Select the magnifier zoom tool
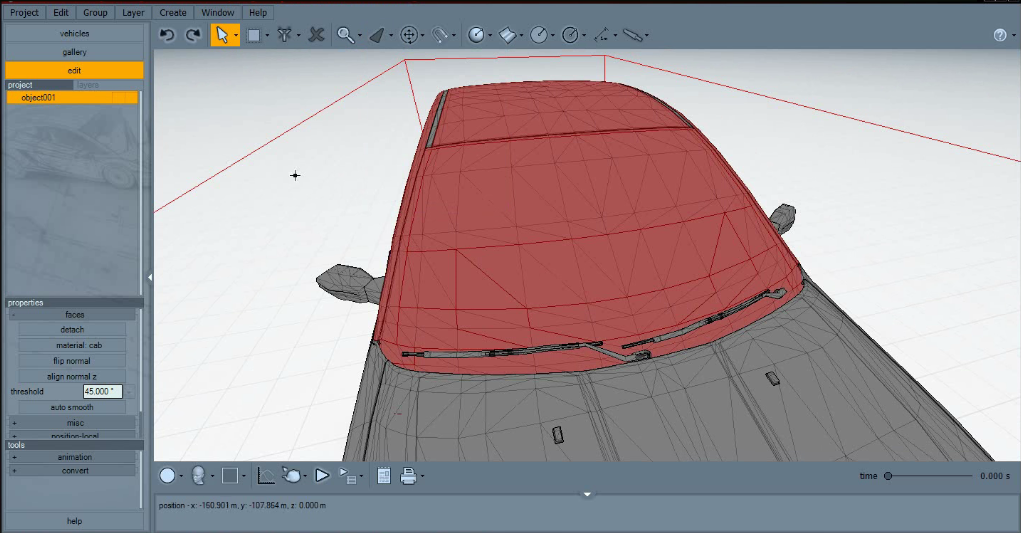 [x=345, y=35]
